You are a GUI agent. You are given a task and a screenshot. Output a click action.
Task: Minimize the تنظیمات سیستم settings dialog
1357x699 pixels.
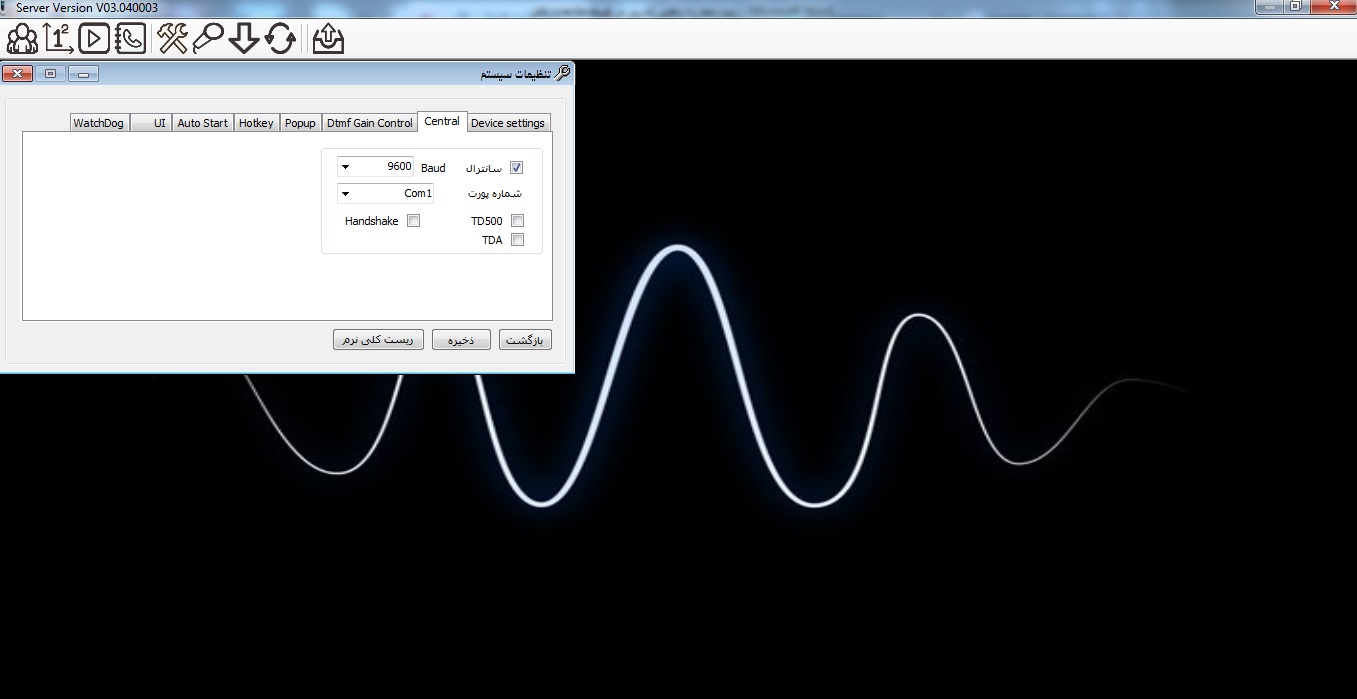(x=83, y=74)
